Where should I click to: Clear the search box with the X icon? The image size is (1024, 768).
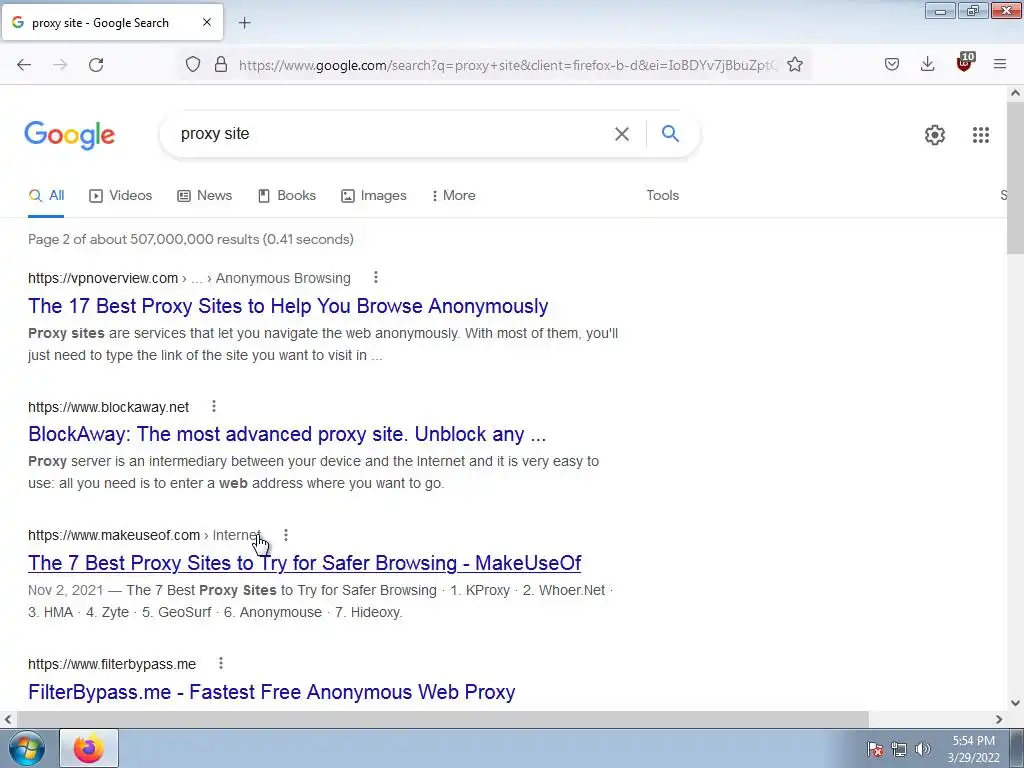point(622,134)
